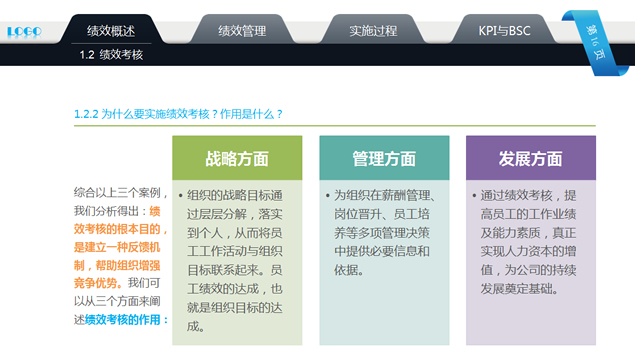The image size is (635, 360).
Task: Open the 绩效概述 tab
Action: tap(111, 31)
